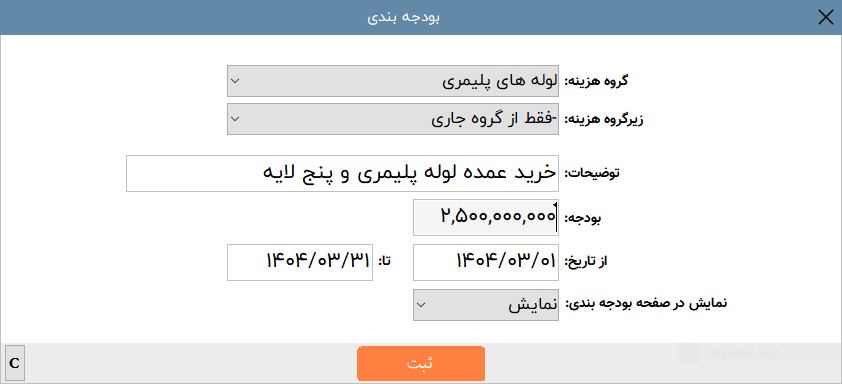Expand the chevron arrow of the نمایش combo box

[422, 305]
